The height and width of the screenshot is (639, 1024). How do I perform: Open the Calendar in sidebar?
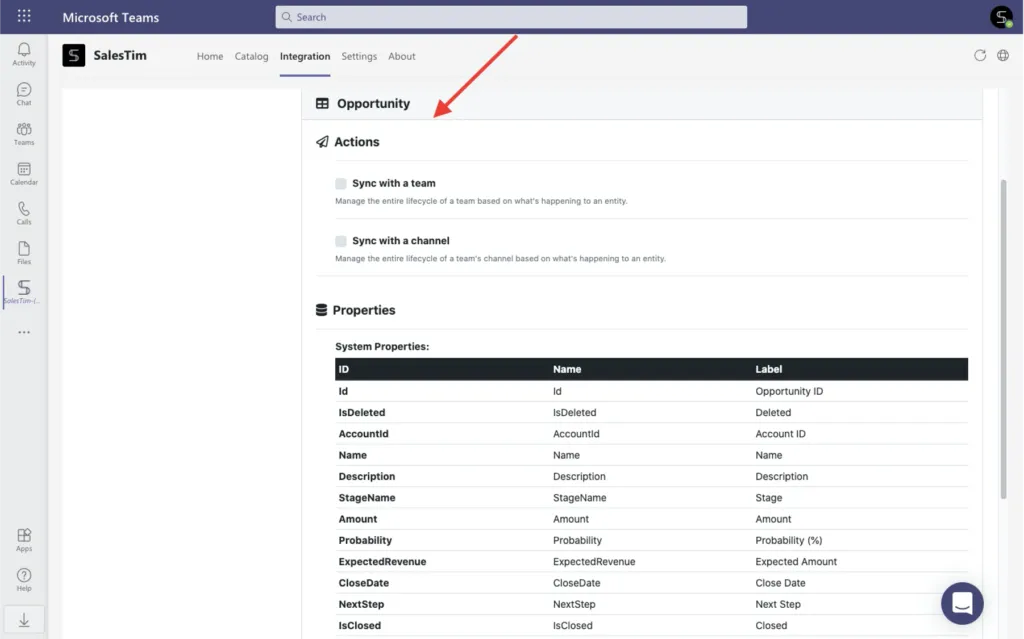pyautogui.click(x=24, y=174)
